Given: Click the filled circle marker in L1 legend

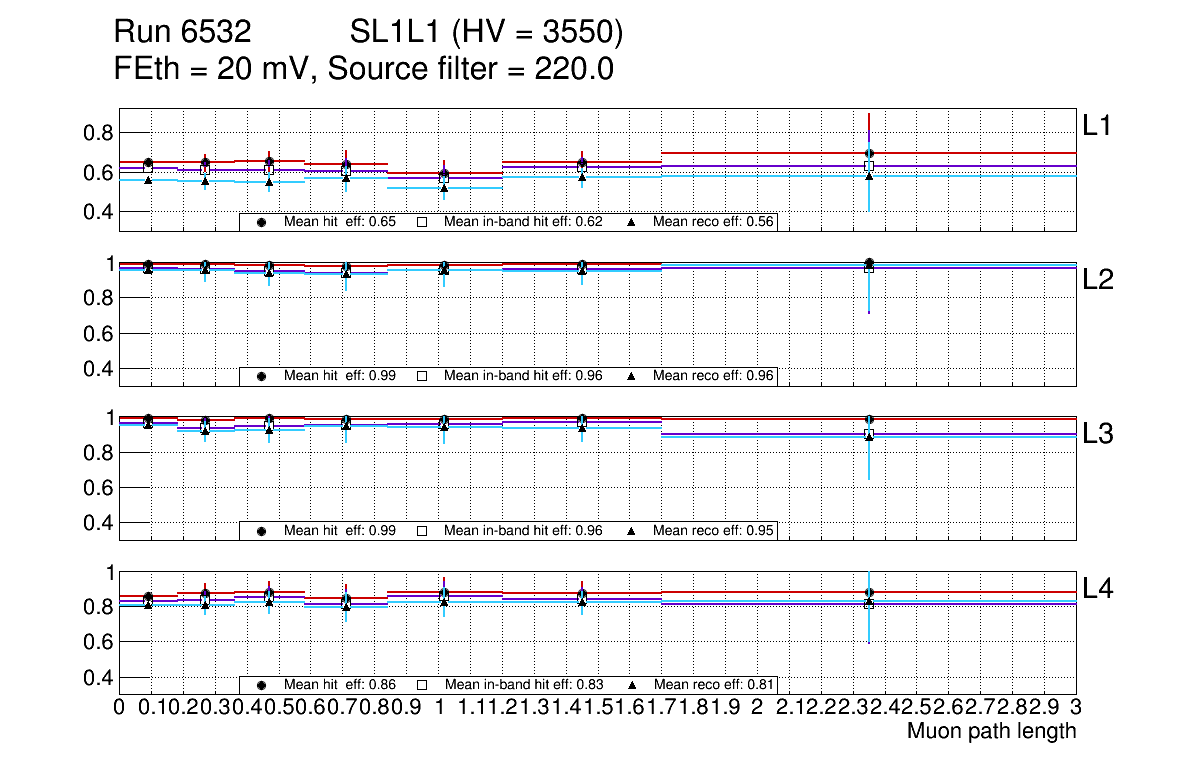Looking at the screenshot, I should [262, 222].
